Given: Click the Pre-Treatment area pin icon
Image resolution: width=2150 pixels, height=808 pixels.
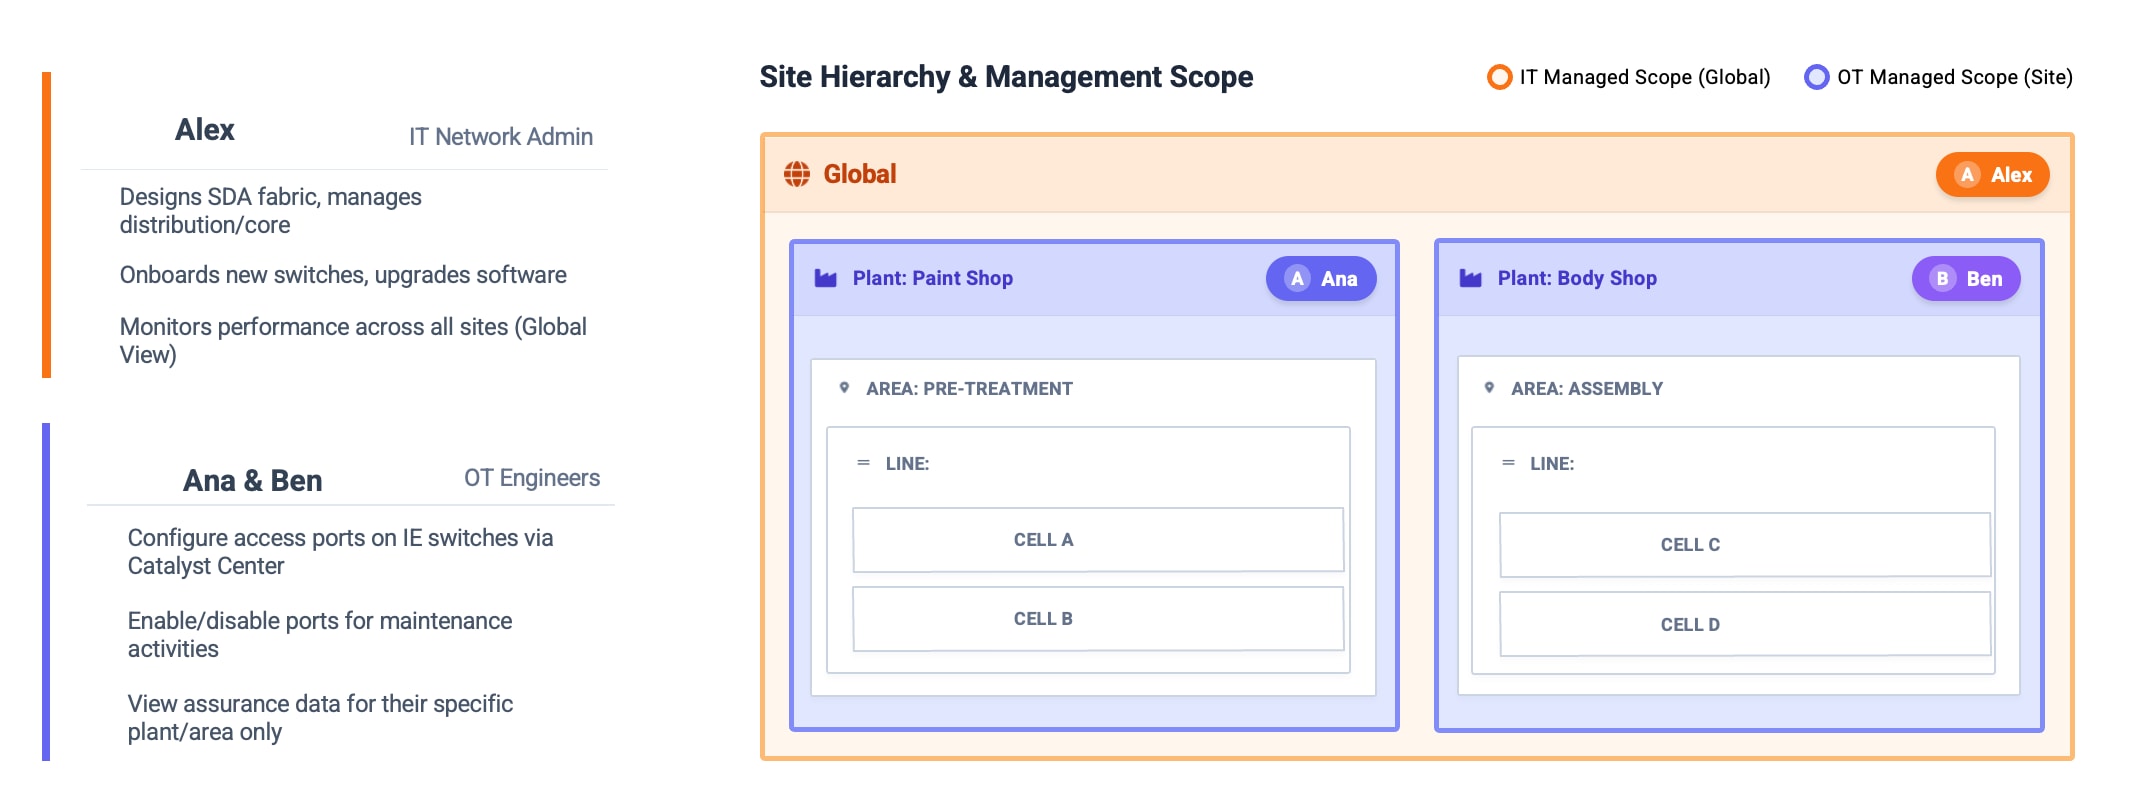Looking at the screenshot, I should [845, 388].
